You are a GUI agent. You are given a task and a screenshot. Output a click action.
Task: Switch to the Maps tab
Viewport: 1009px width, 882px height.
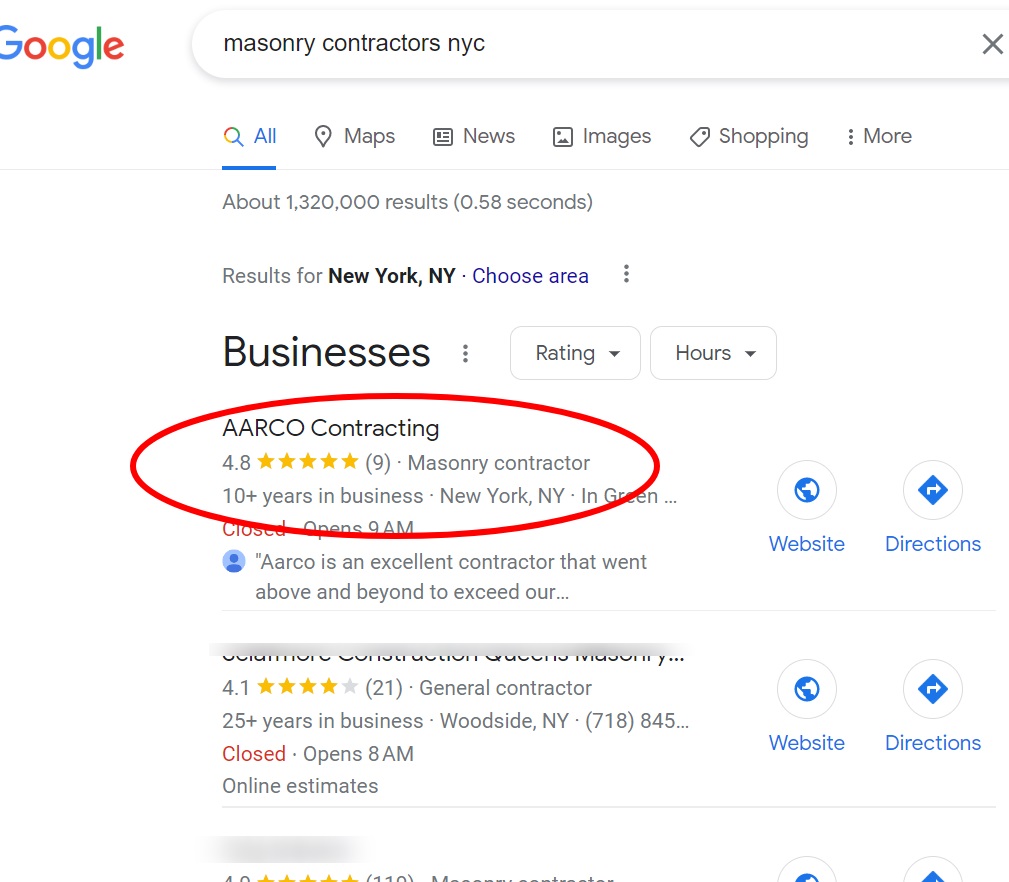354,136
